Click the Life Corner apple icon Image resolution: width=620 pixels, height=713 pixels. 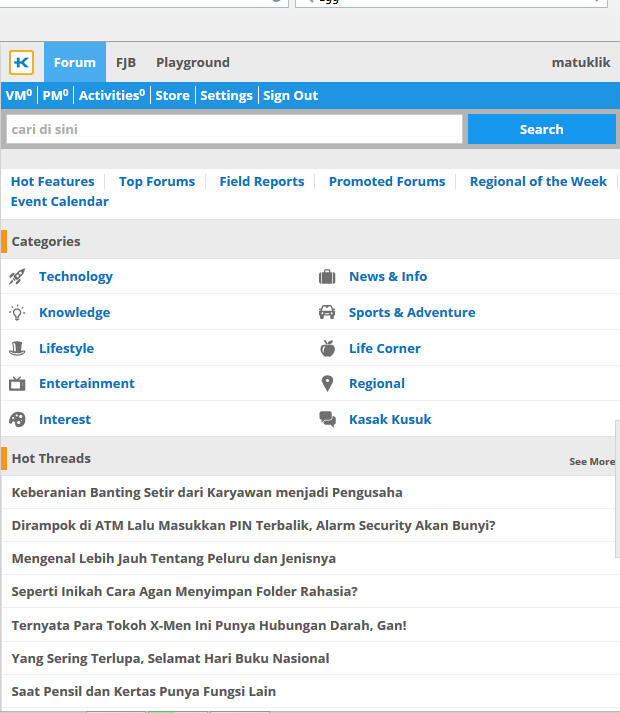click(x=327, y=348)
